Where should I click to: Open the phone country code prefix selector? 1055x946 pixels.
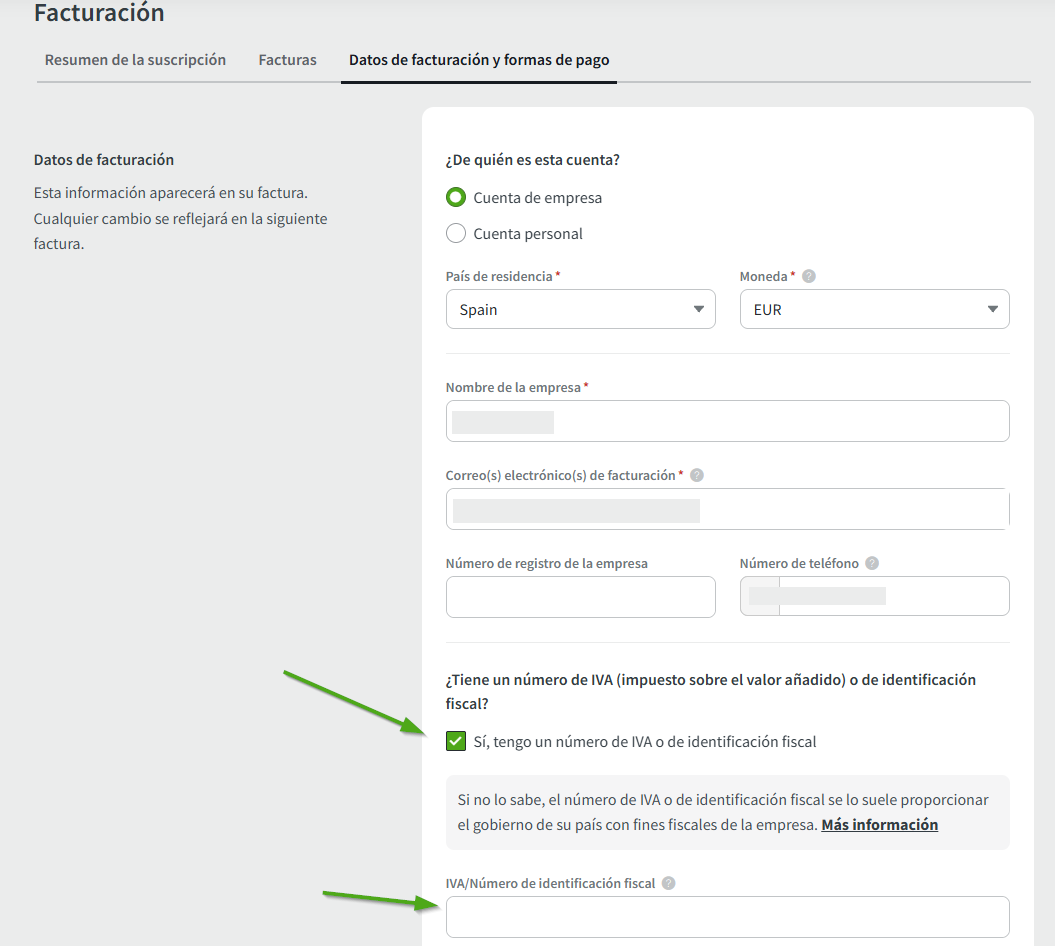(760, 596)
